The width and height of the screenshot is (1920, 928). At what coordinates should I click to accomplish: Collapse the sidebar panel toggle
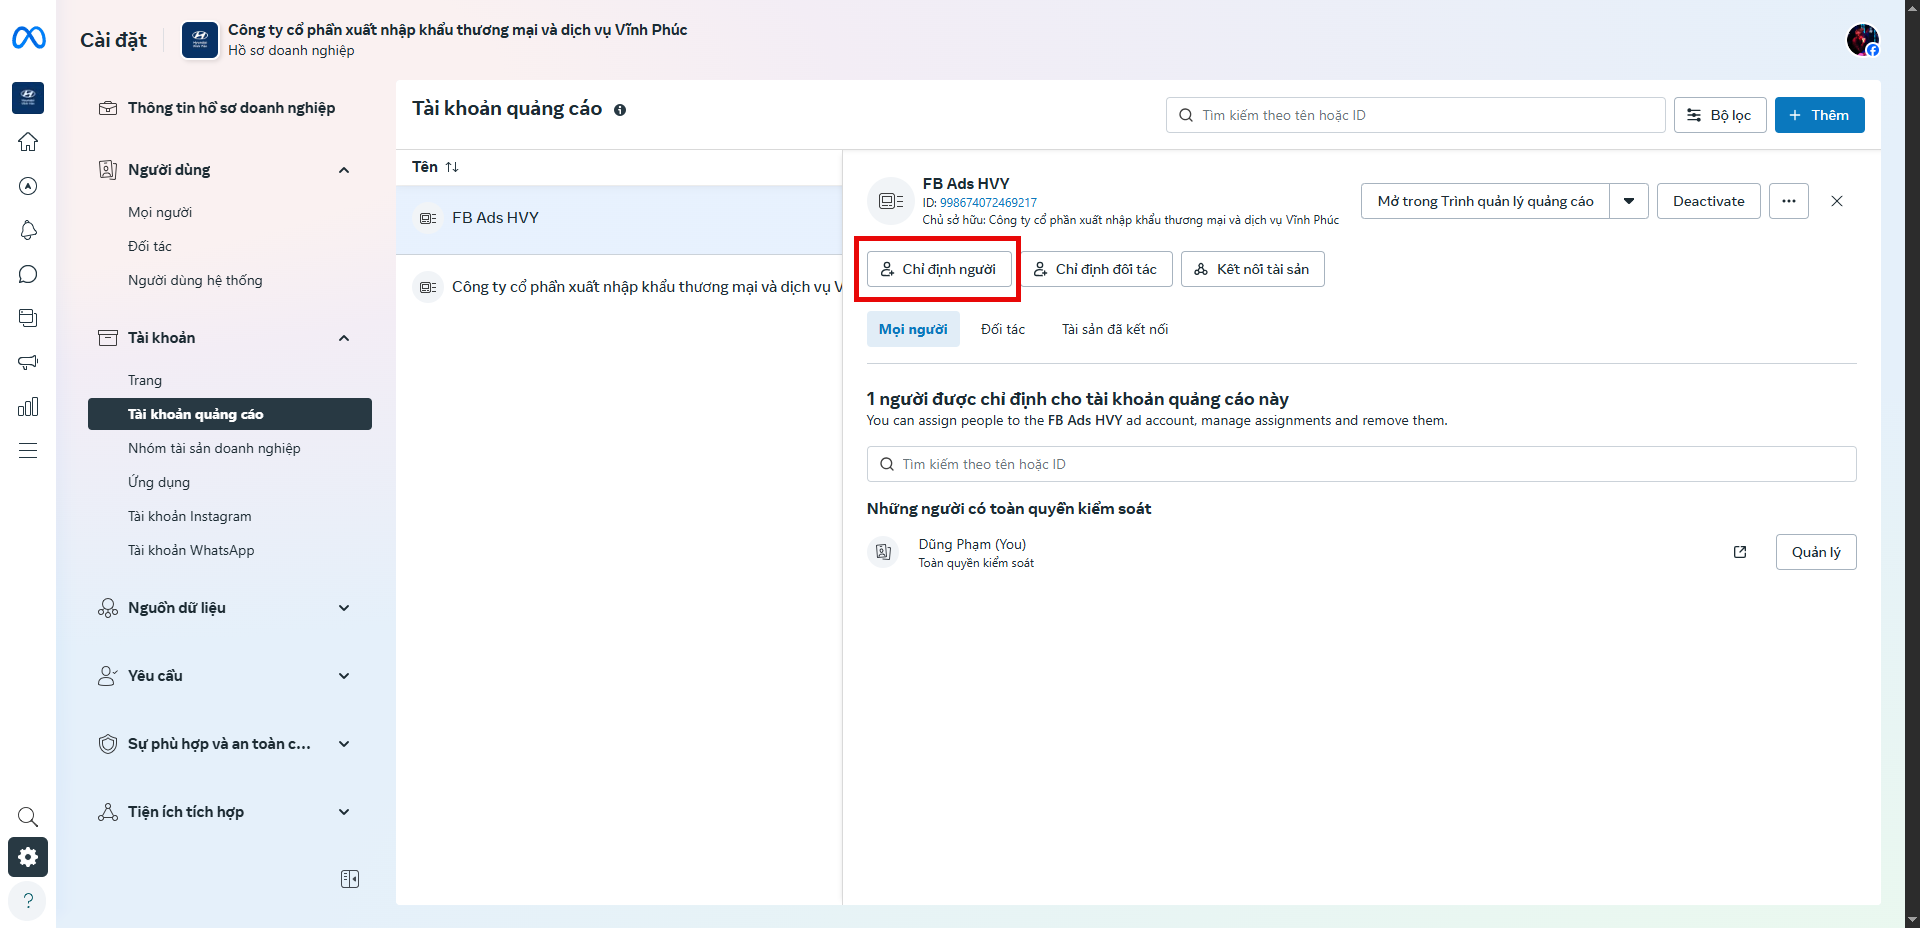pyautogui.click(x=350, y=879)
